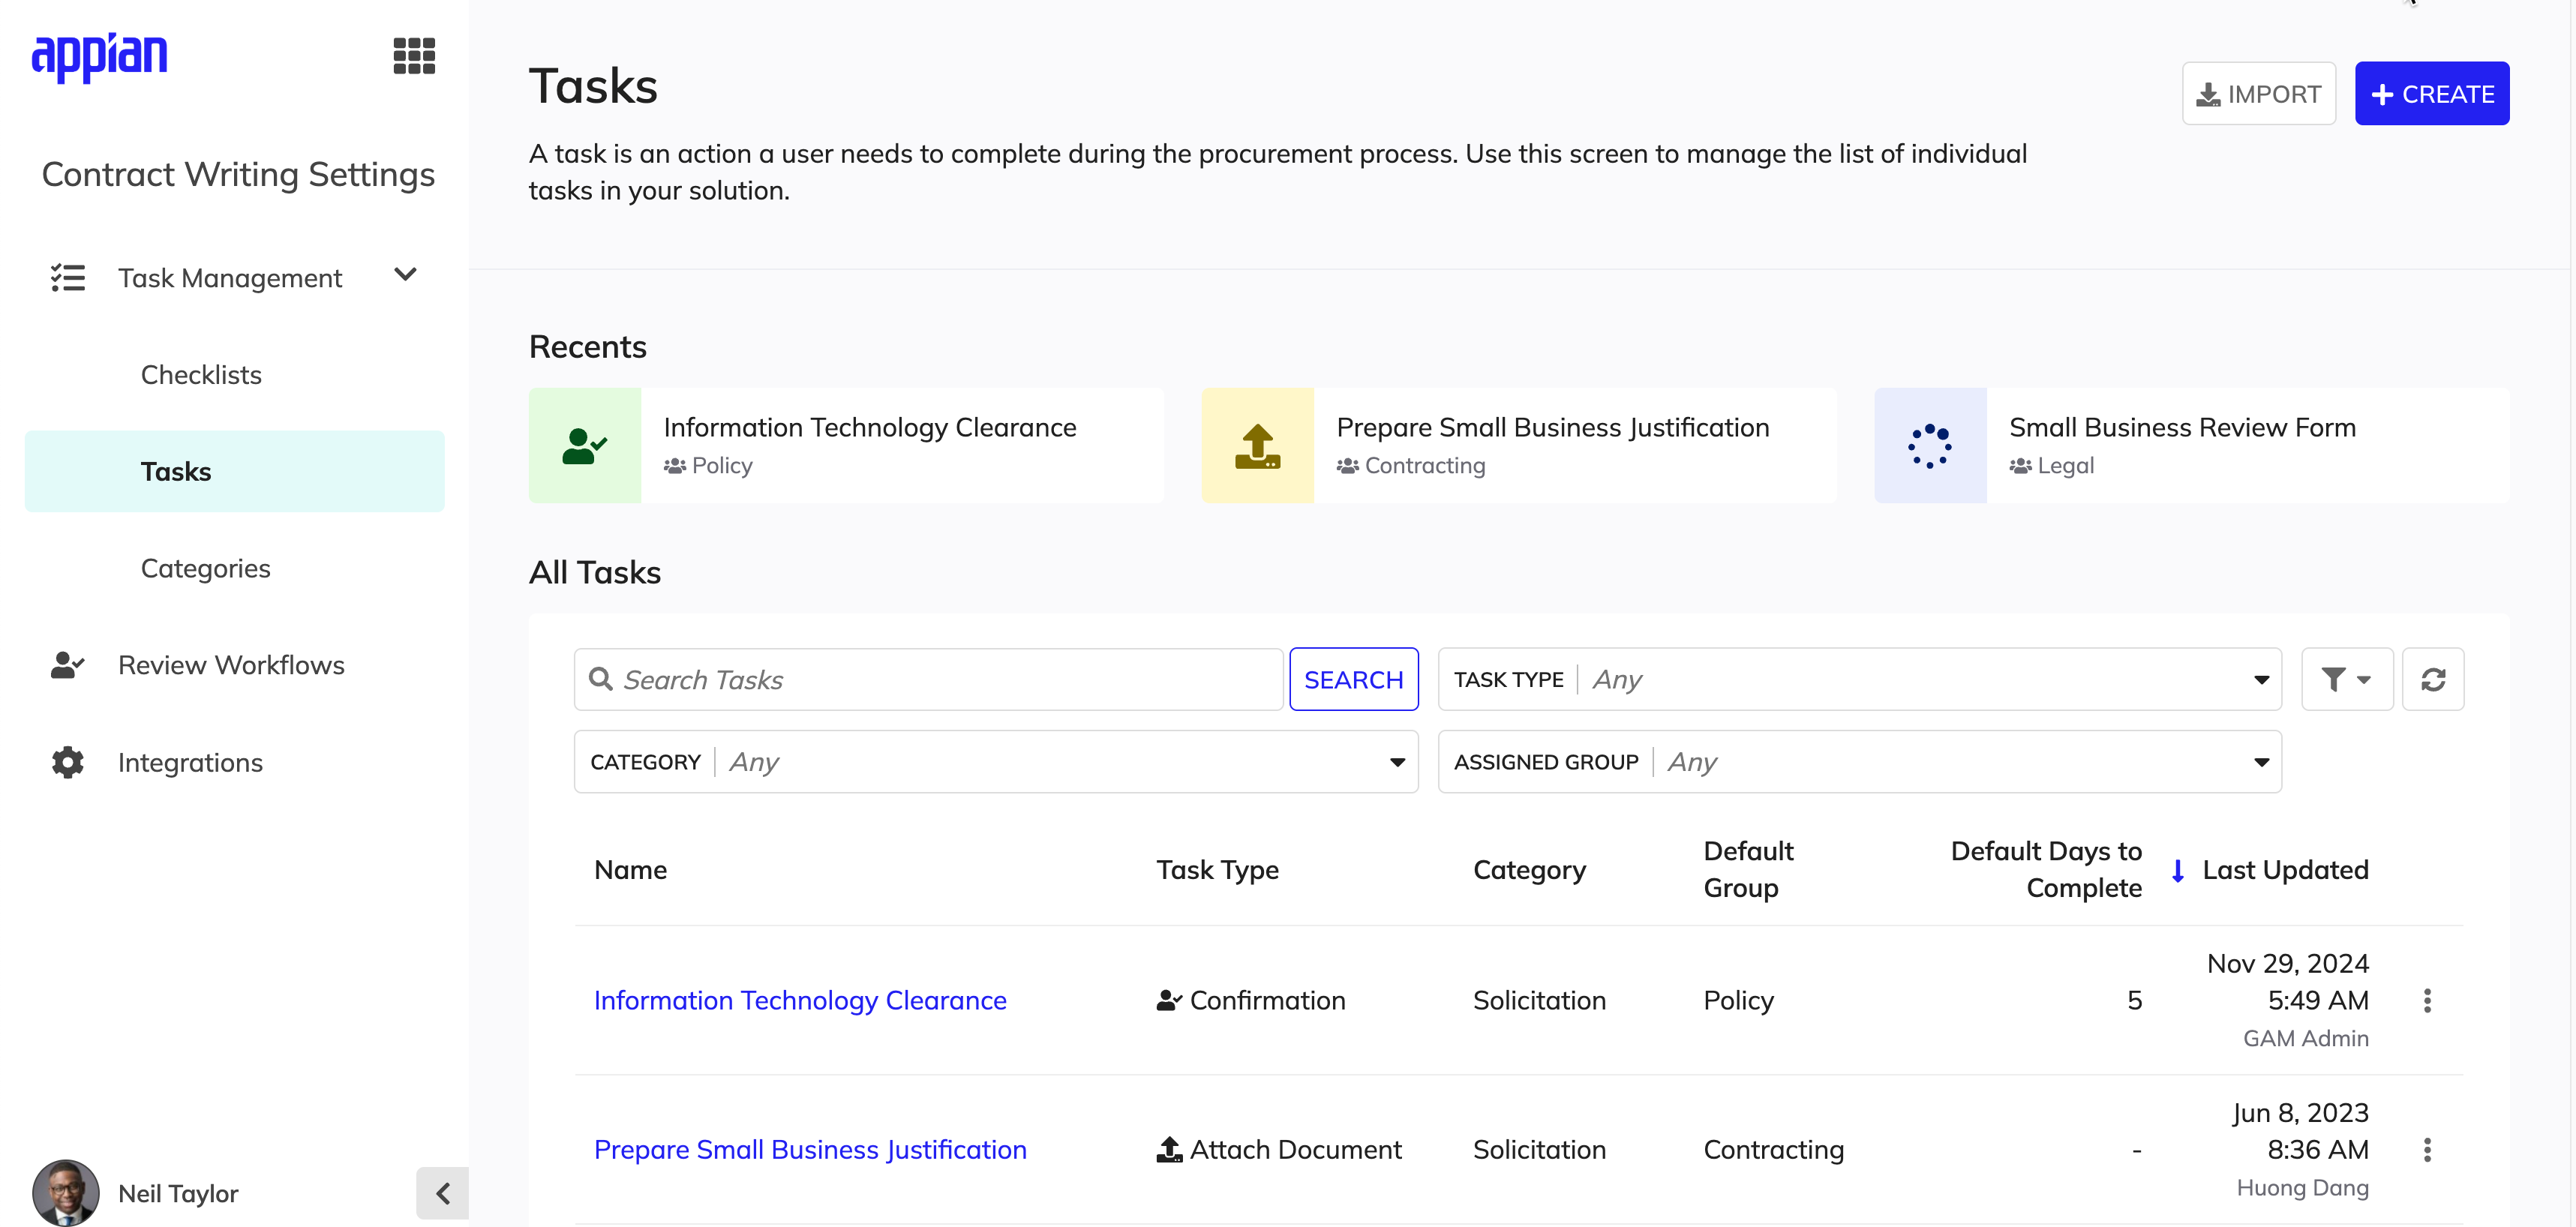Click the refresh tasks icon button
The image size is (2576, 1227).
[2433, 680]
